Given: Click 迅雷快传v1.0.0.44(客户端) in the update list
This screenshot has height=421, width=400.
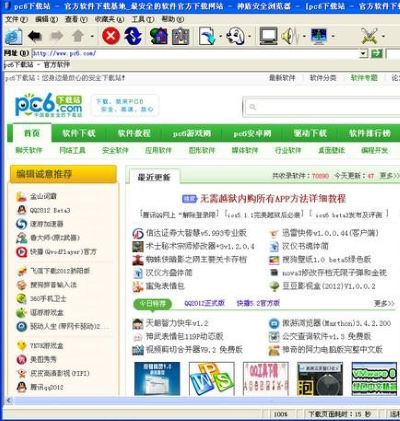Looking at the screenshot, I should point(330,233).
